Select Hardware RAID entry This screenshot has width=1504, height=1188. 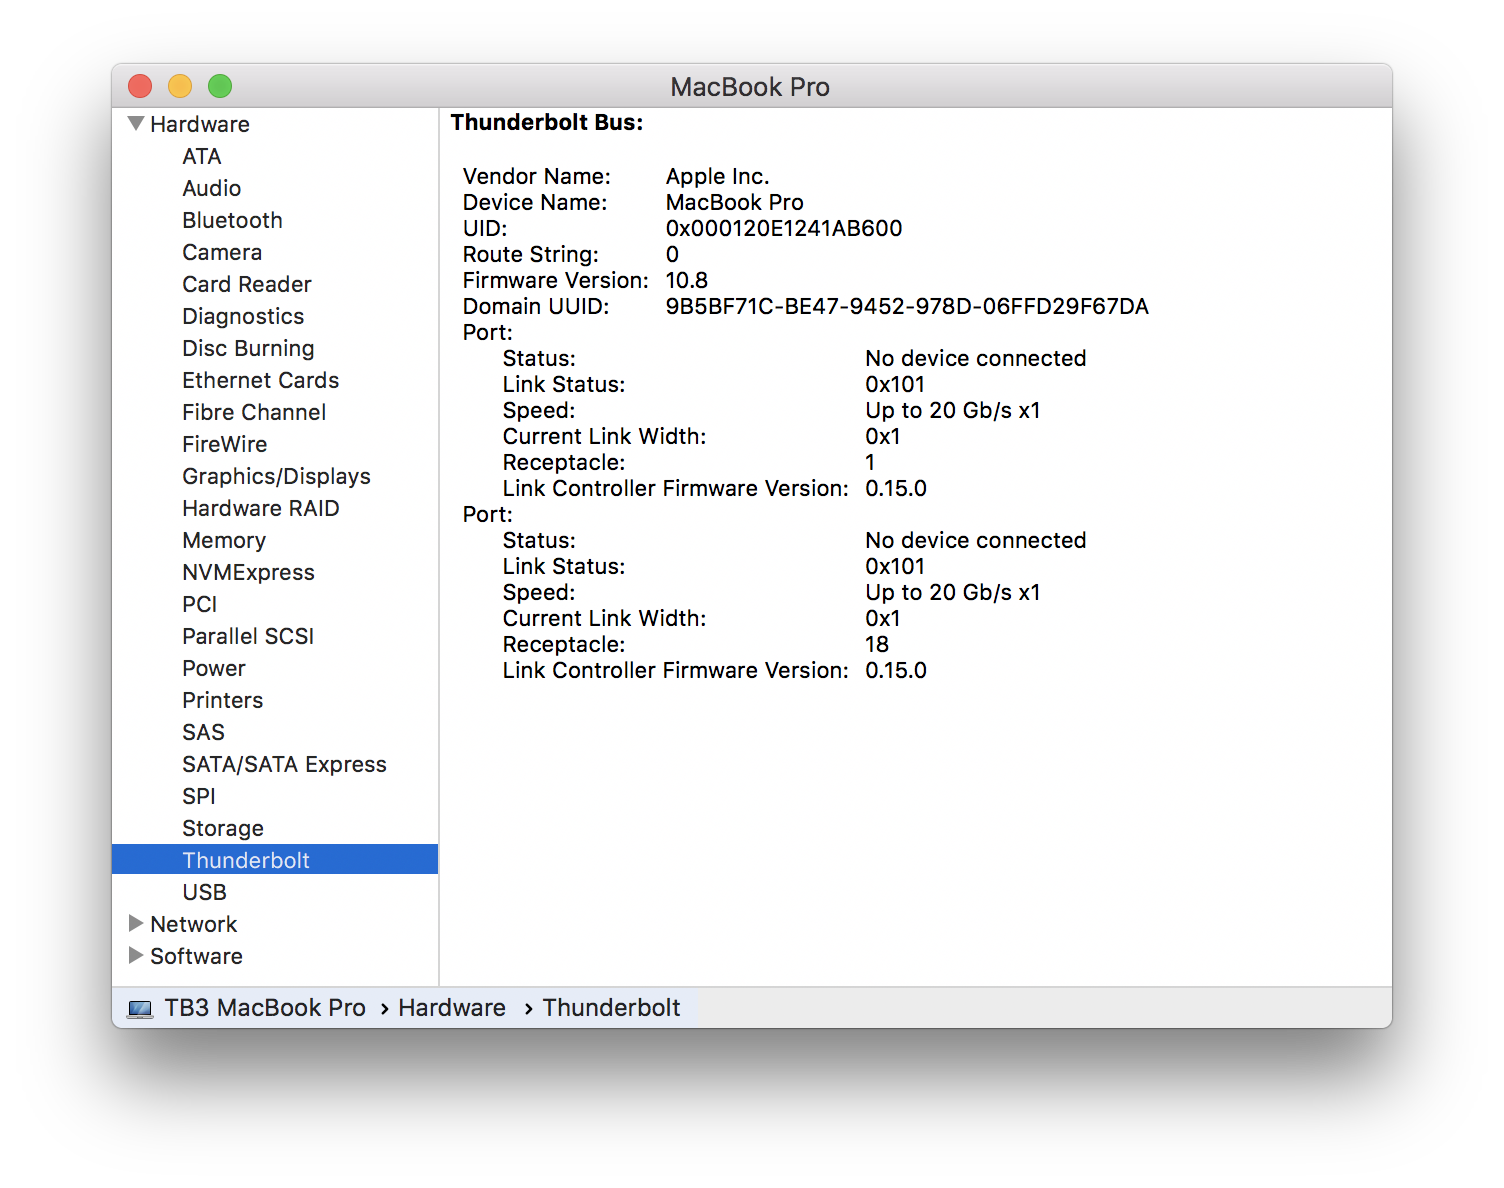coord(260,508)
